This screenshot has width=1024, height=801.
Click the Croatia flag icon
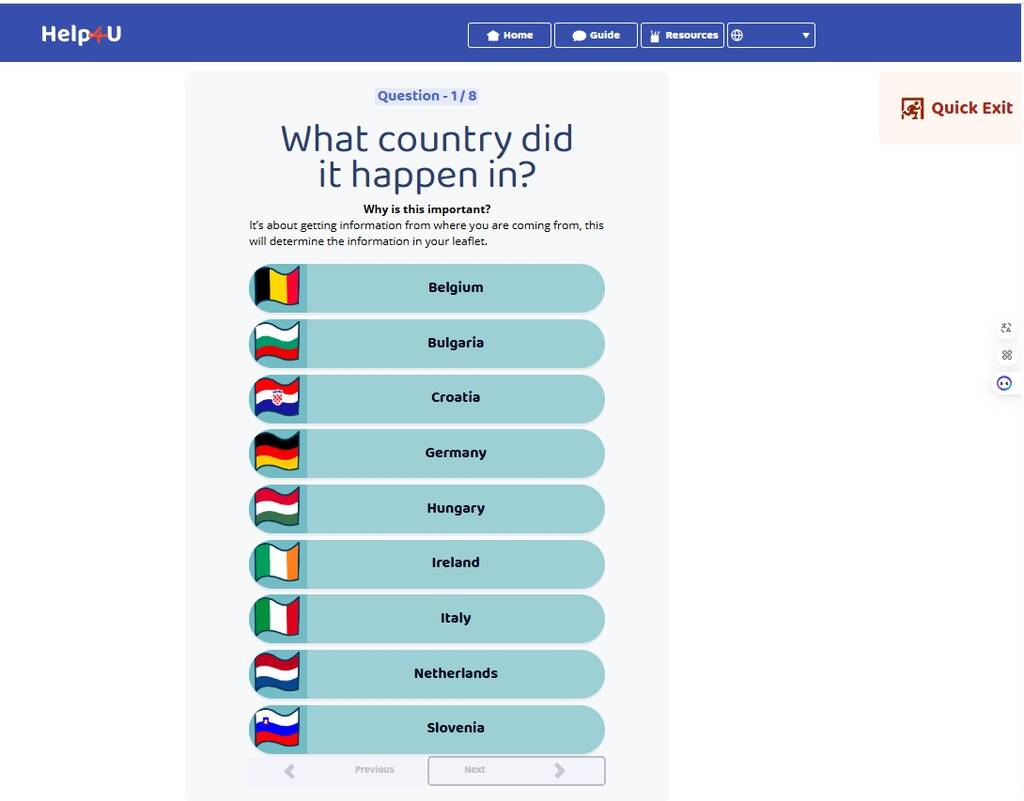[x=277, y=397]
